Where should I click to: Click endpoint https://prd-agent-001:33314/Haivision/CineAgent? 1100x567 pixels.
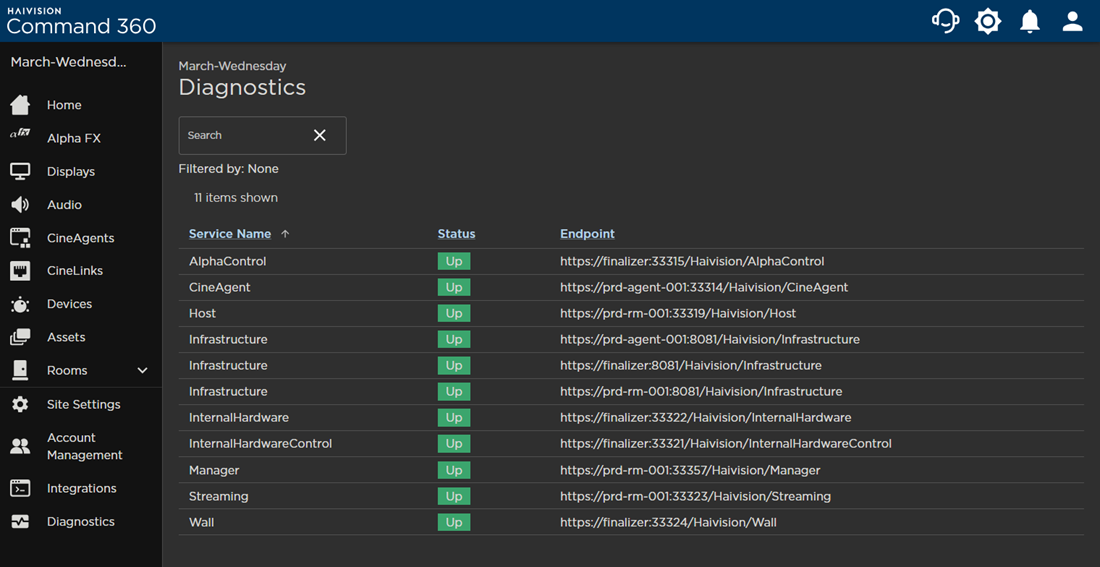tap(704, 287)
